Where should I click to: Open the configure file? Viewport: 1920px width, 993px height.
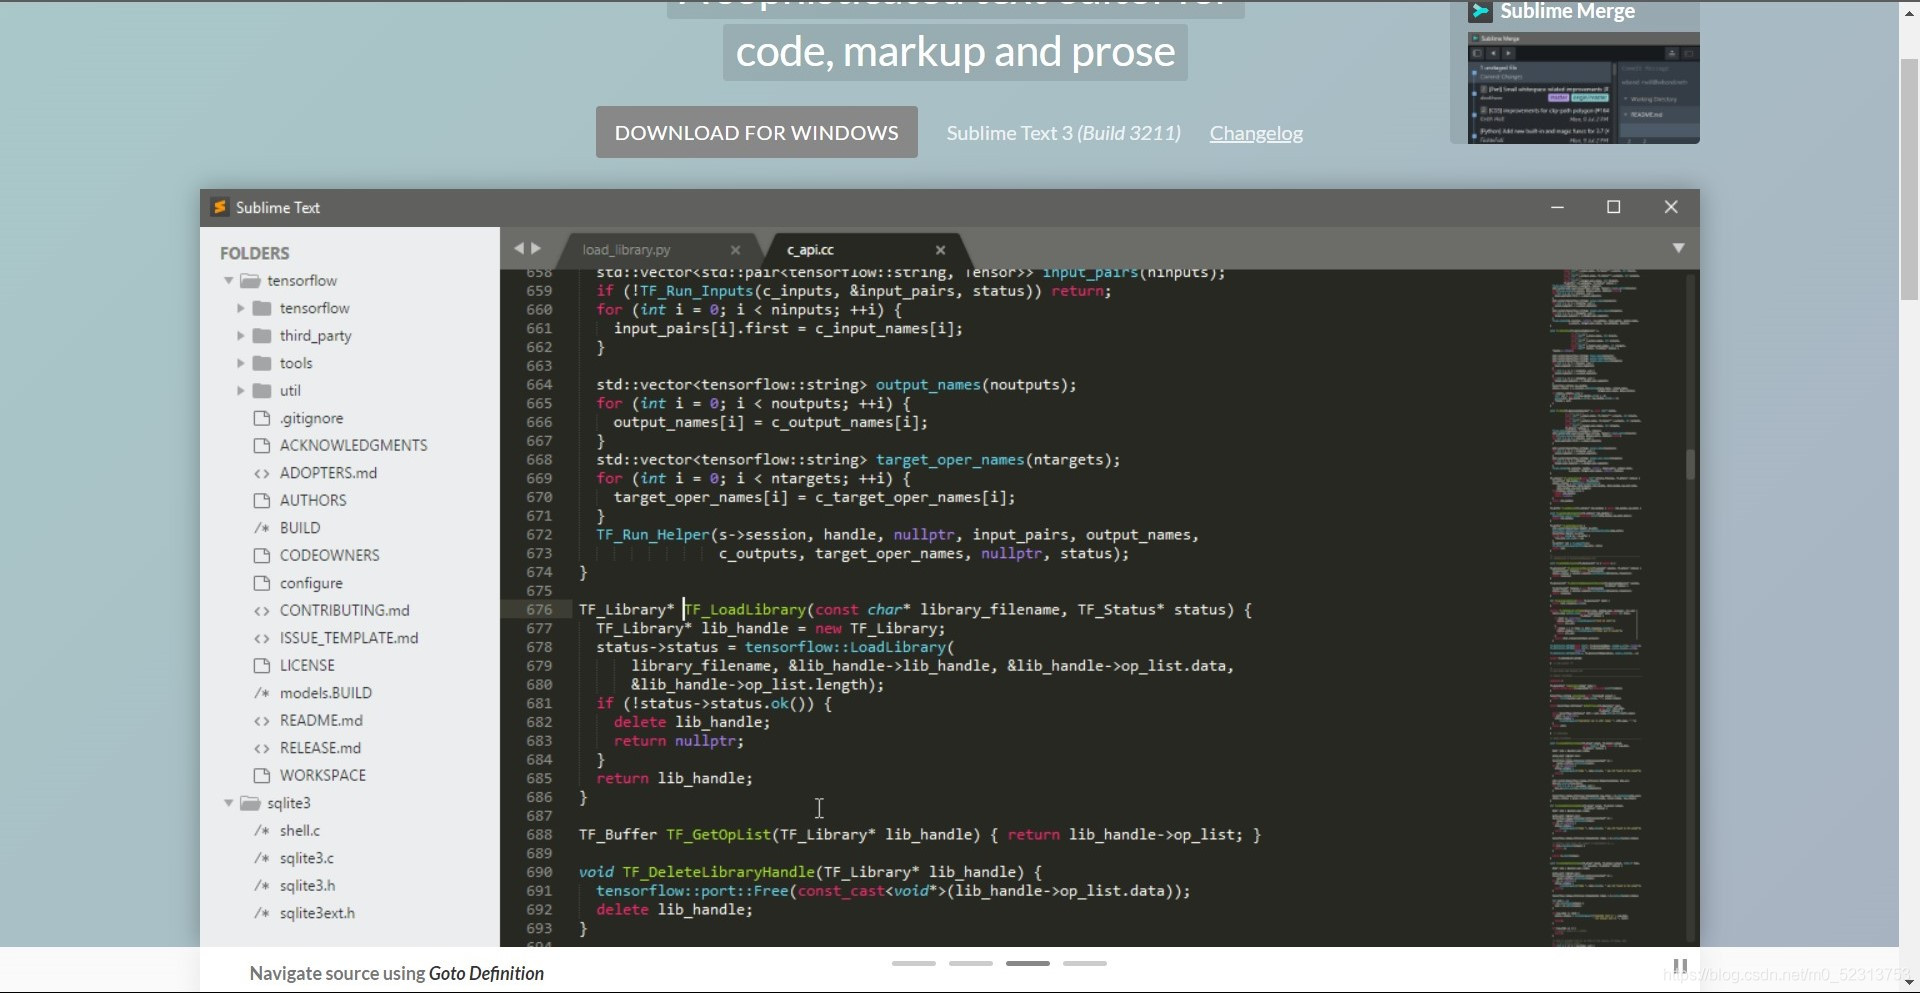311,583
